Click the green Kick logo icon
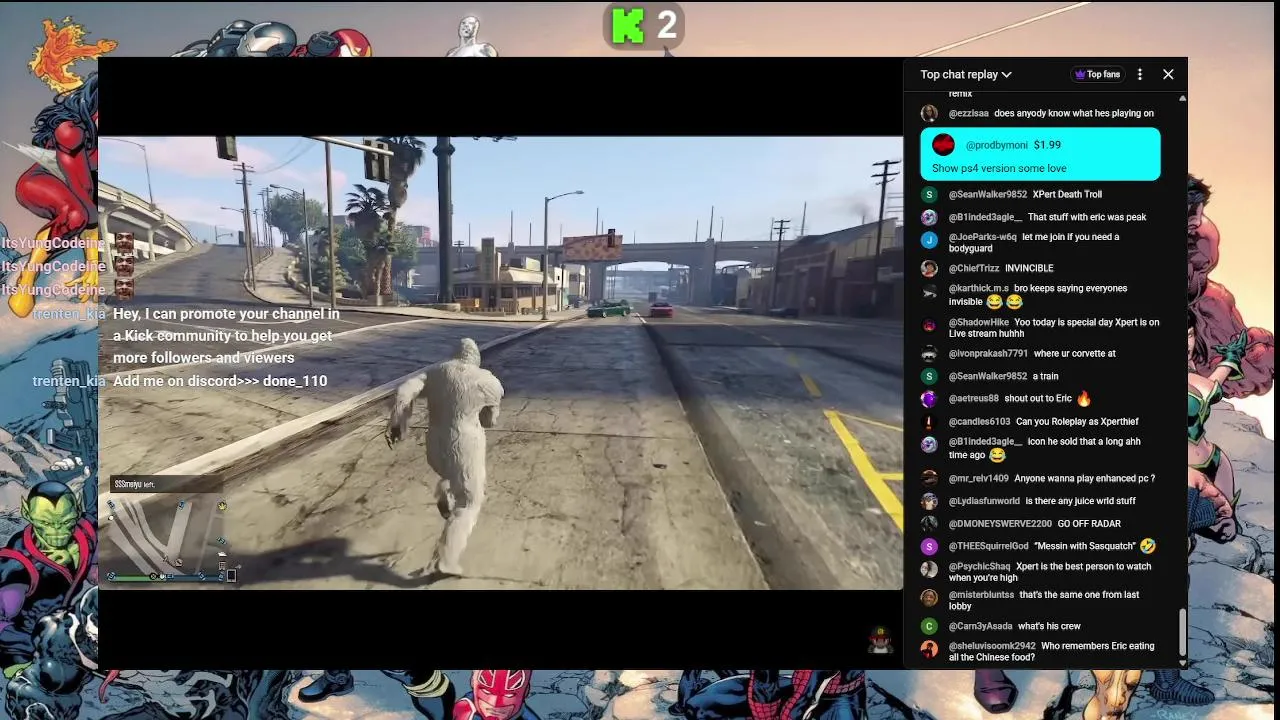1280x720 pixels. 628,26
